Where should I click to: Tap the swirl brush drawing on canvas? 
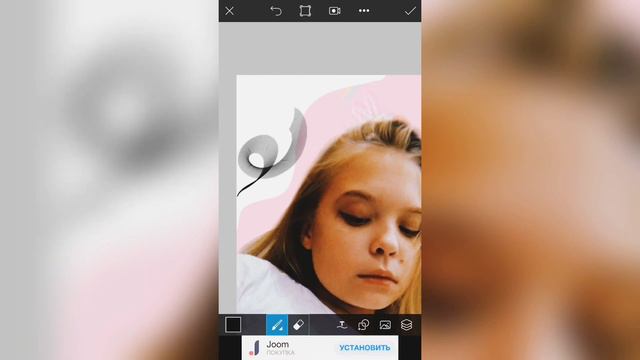[x=271, y=152]
